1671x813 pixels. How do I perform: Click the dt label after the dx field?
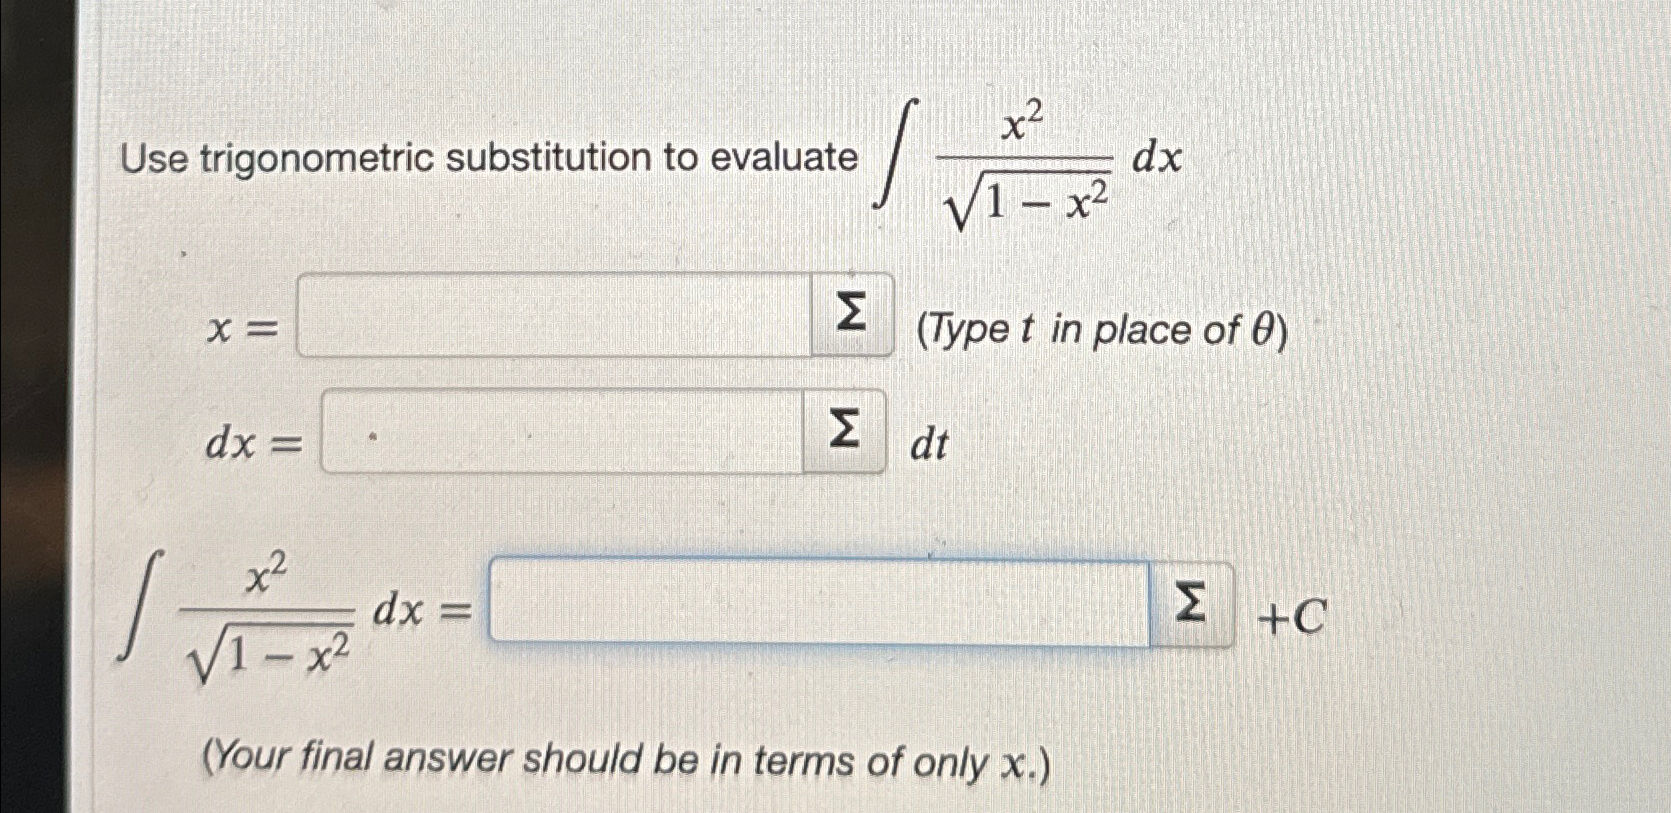pyautogui.click(x=928, y=440)
